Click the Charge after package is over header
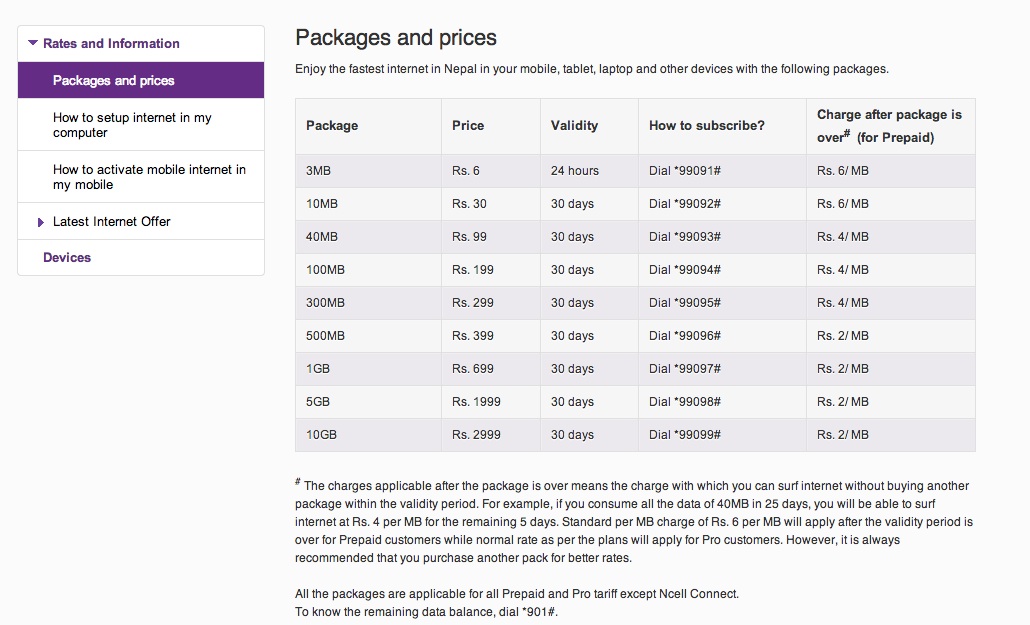This screenshot has width=1030, height=625. [x=889, y=126]
